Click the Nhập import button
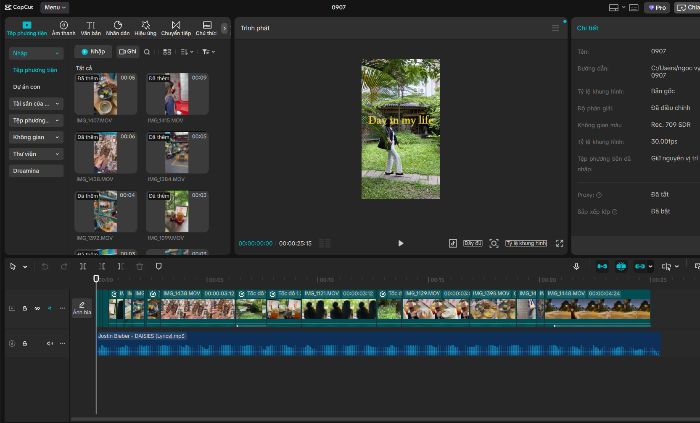Image resolution: width=700 pixels, height=423 pixels. coord(93,52)
